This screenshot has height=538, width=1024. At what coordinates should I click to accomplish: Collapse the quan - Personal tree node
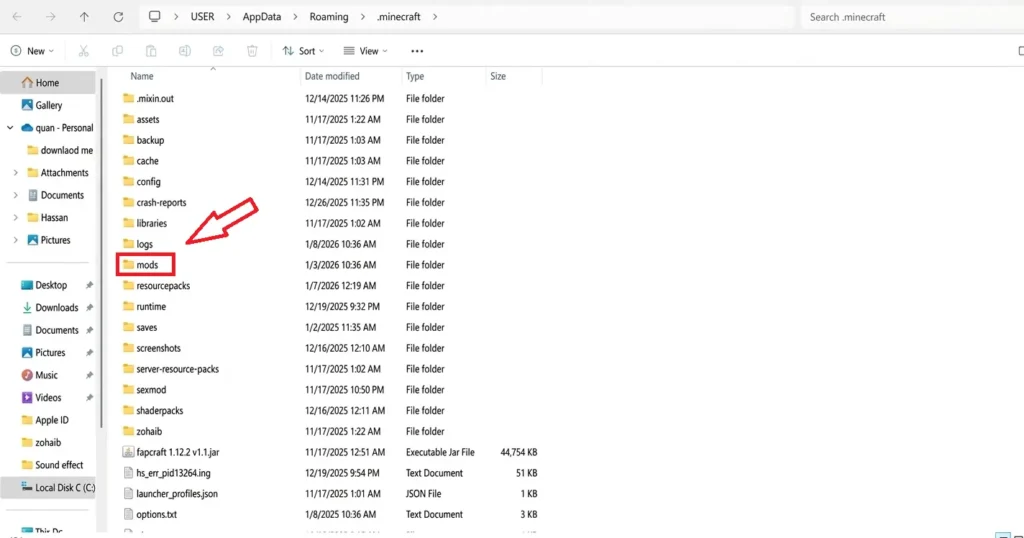click(x=10, y=128)
